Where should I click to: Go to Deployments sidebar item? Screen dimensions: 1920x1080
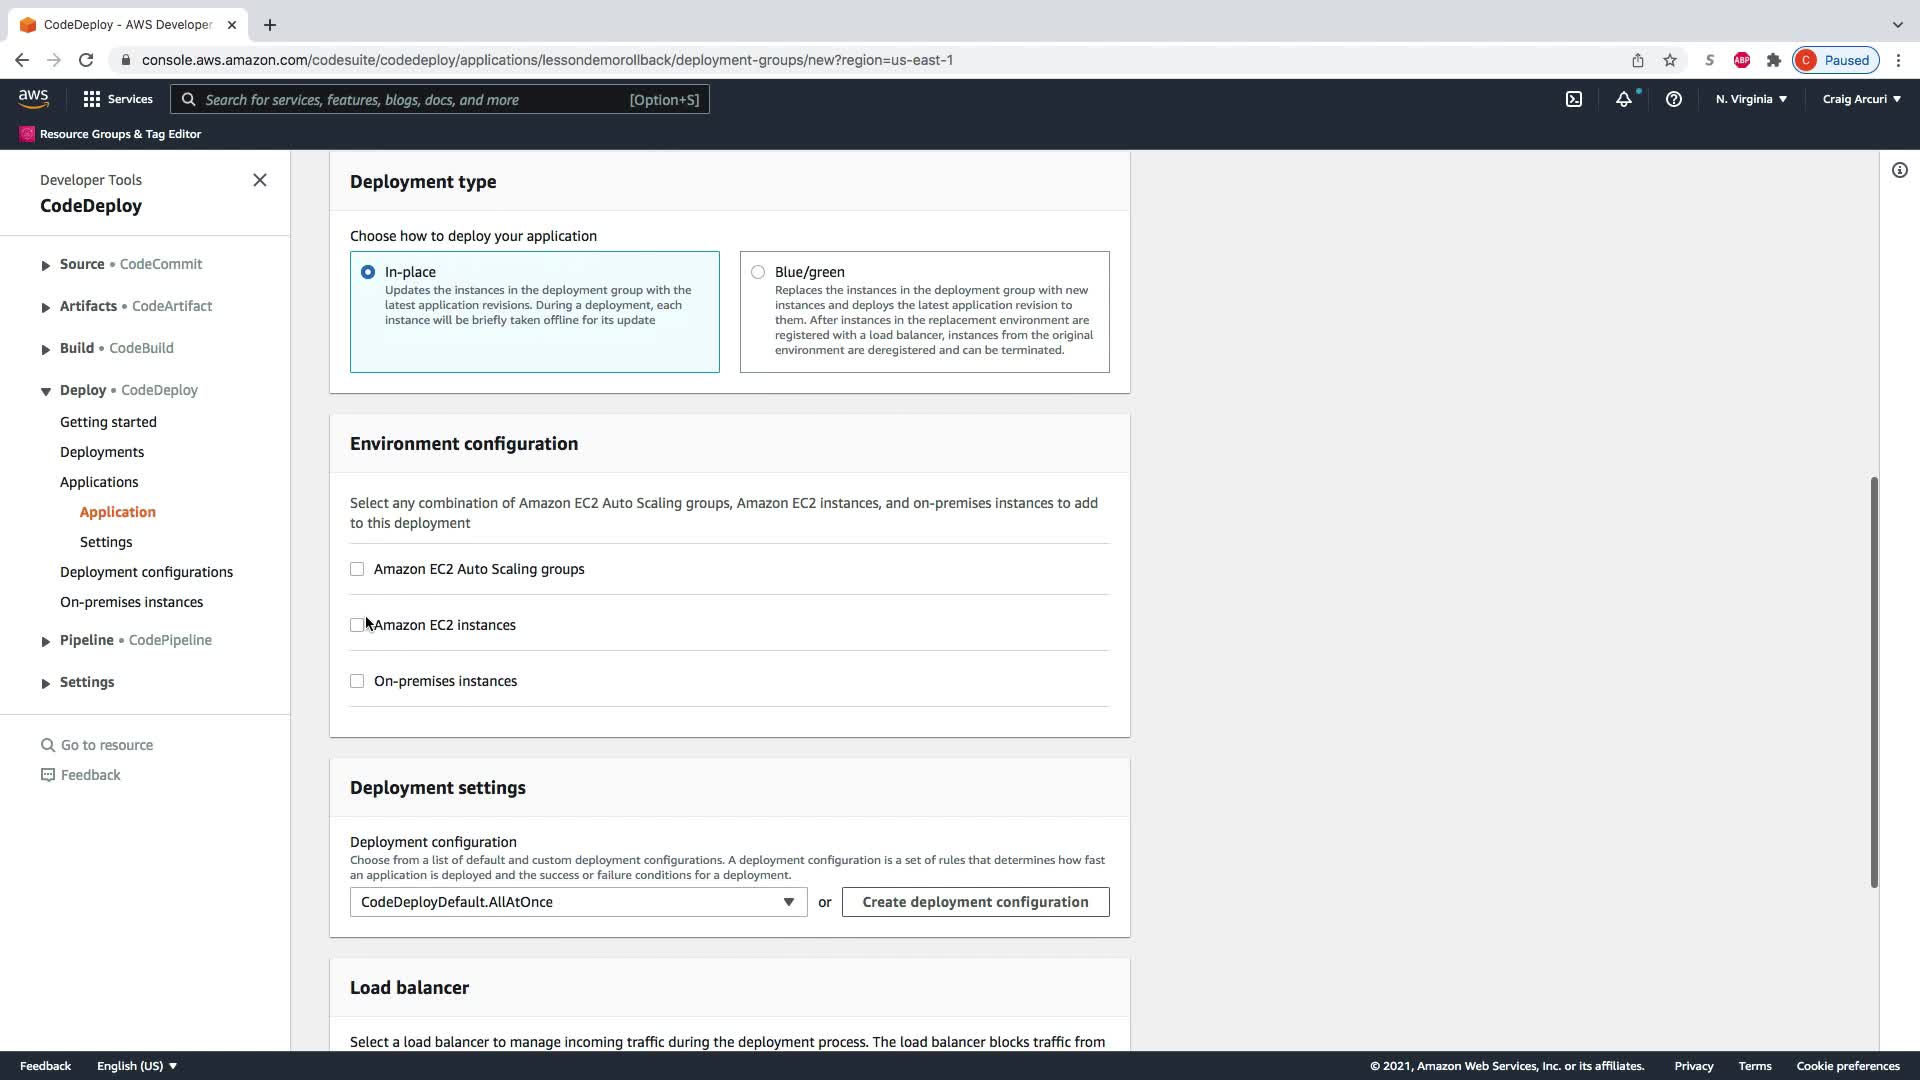(x=102, y=452)
